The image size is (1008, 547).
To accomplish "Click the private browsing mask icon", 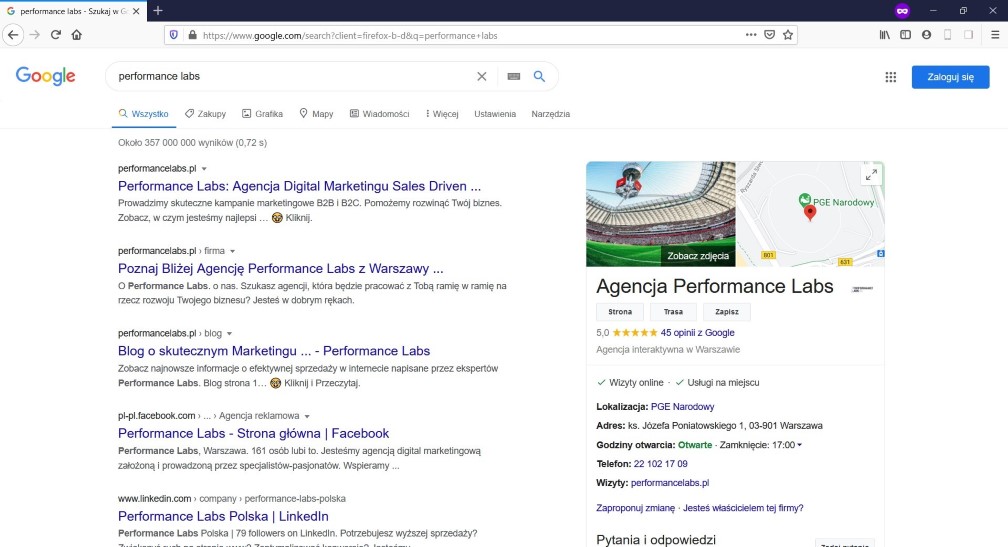I will tap(903, 11).
